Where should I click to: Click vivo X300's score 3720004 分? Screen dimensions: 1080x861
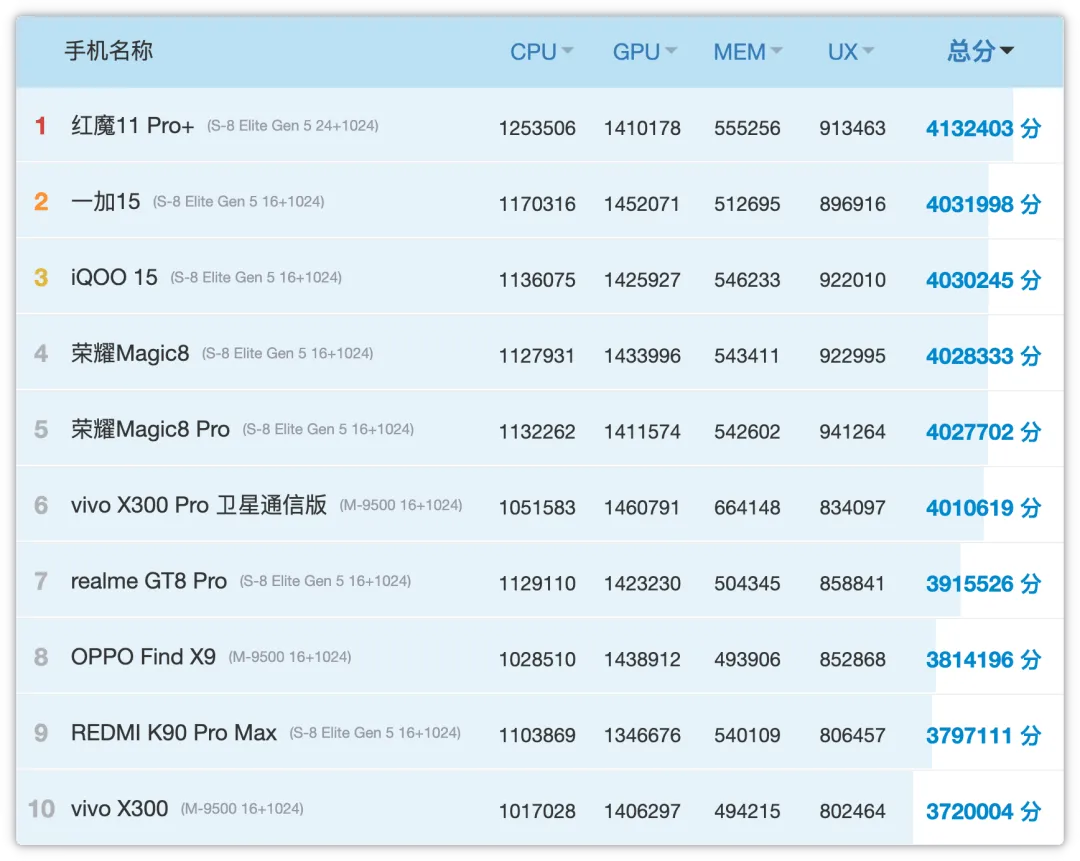pos(982,811)
